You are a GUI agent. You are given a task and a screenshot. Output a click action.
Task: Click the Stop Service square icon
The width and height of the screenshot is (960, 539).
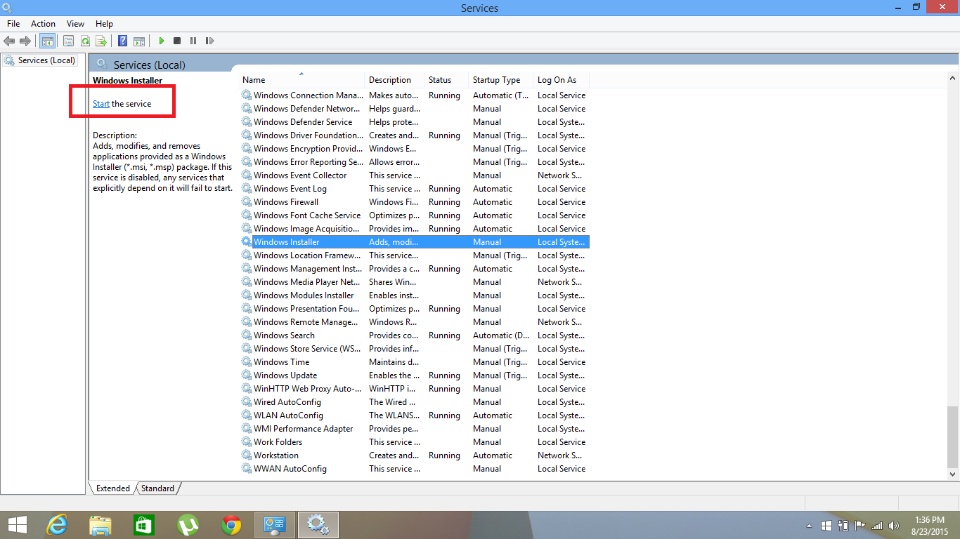pyautogui.click(x=177, y=40)
